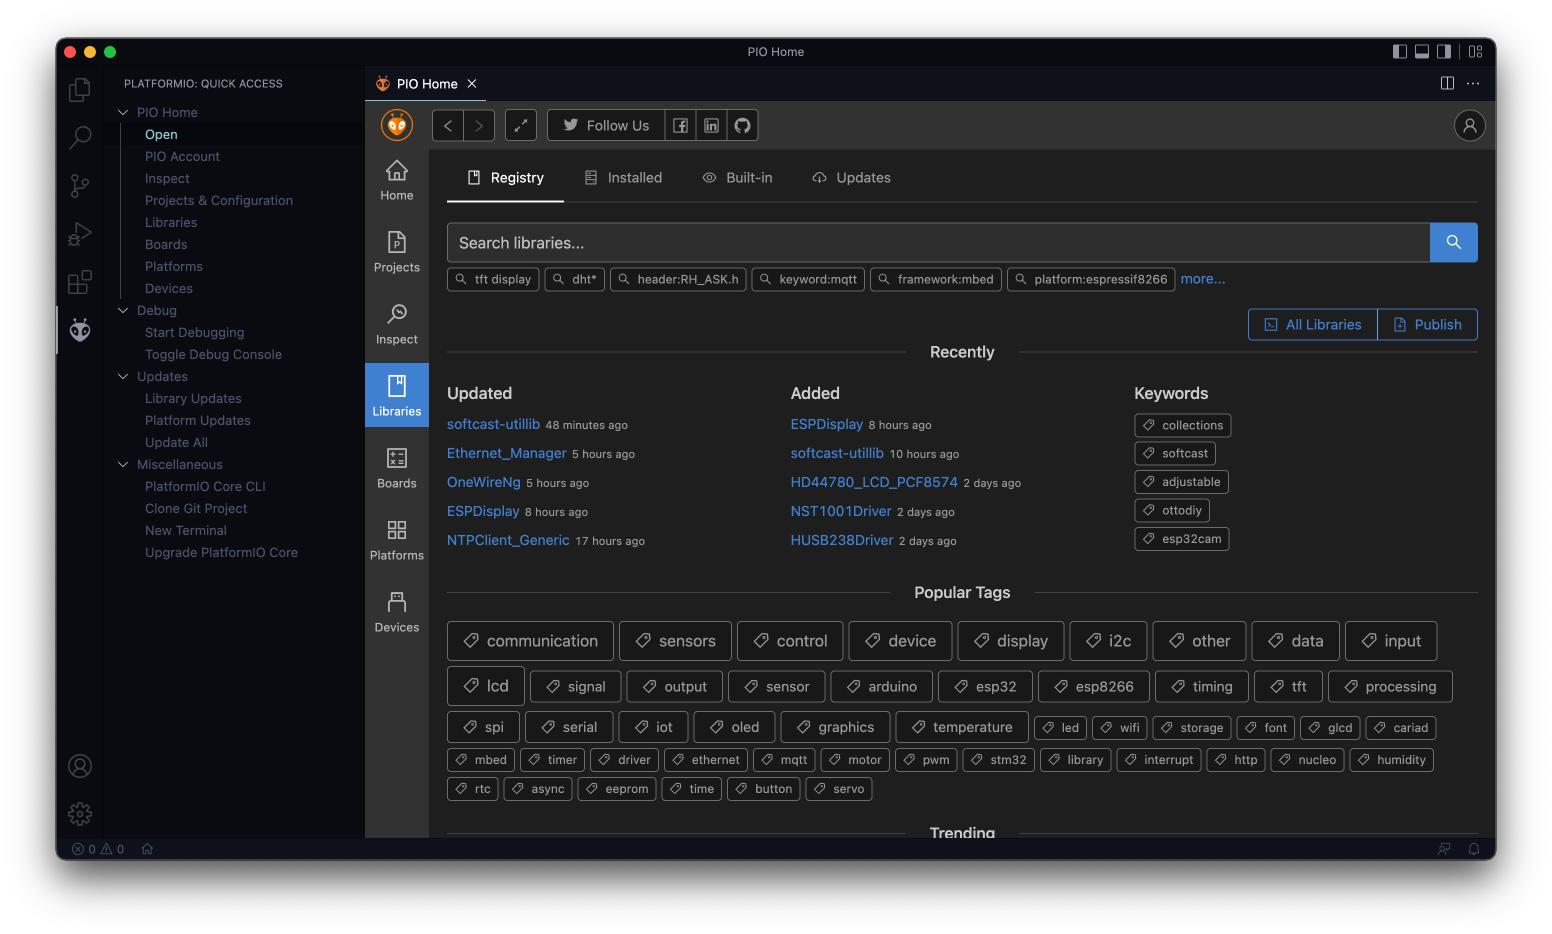Open the HD44780_LCD_PCF8574 library link
1552x934 pixels.
tap(874, 482)
